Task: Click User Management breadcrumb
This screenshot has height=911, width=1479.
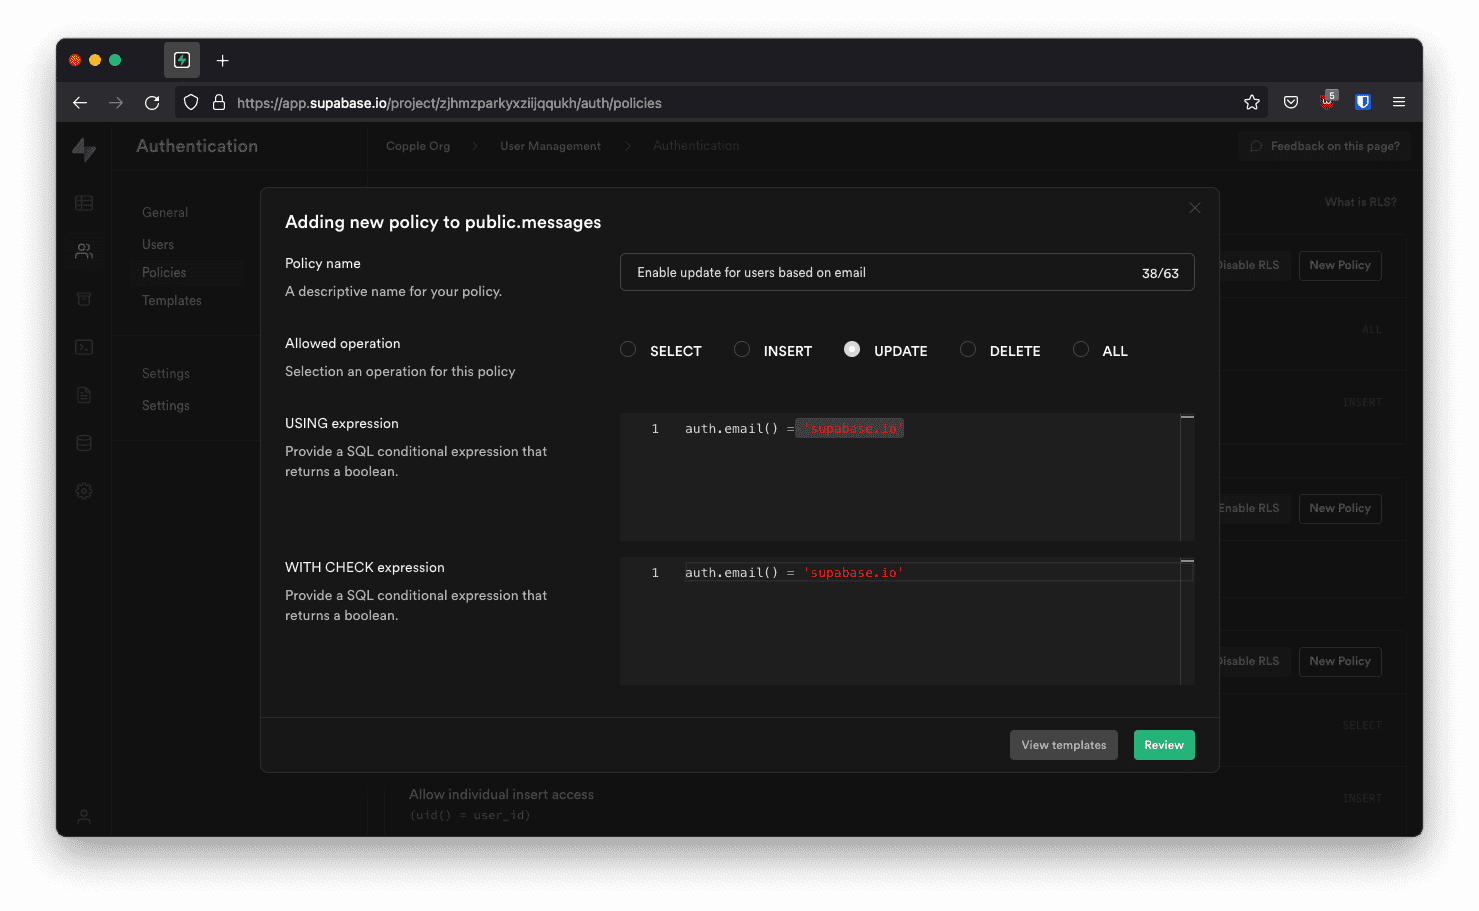Action: click(551, 146)
